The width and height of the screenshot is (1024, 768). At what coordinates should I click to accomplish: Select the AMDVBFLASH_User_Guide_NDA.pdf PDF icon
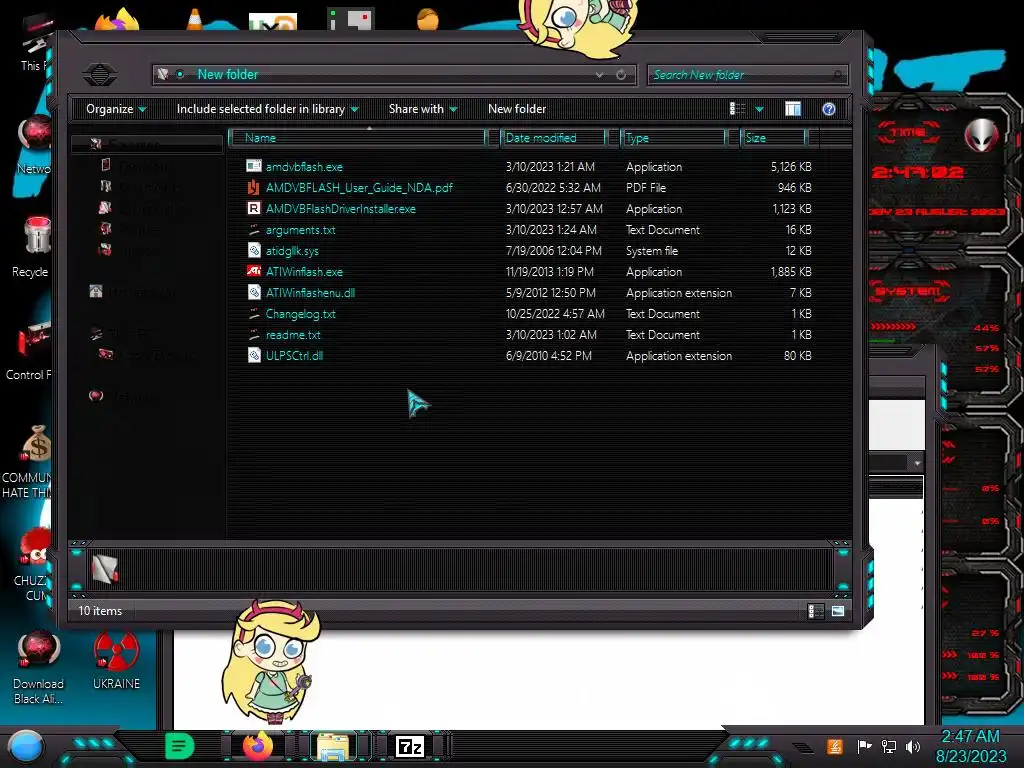[x=253, y=187]
